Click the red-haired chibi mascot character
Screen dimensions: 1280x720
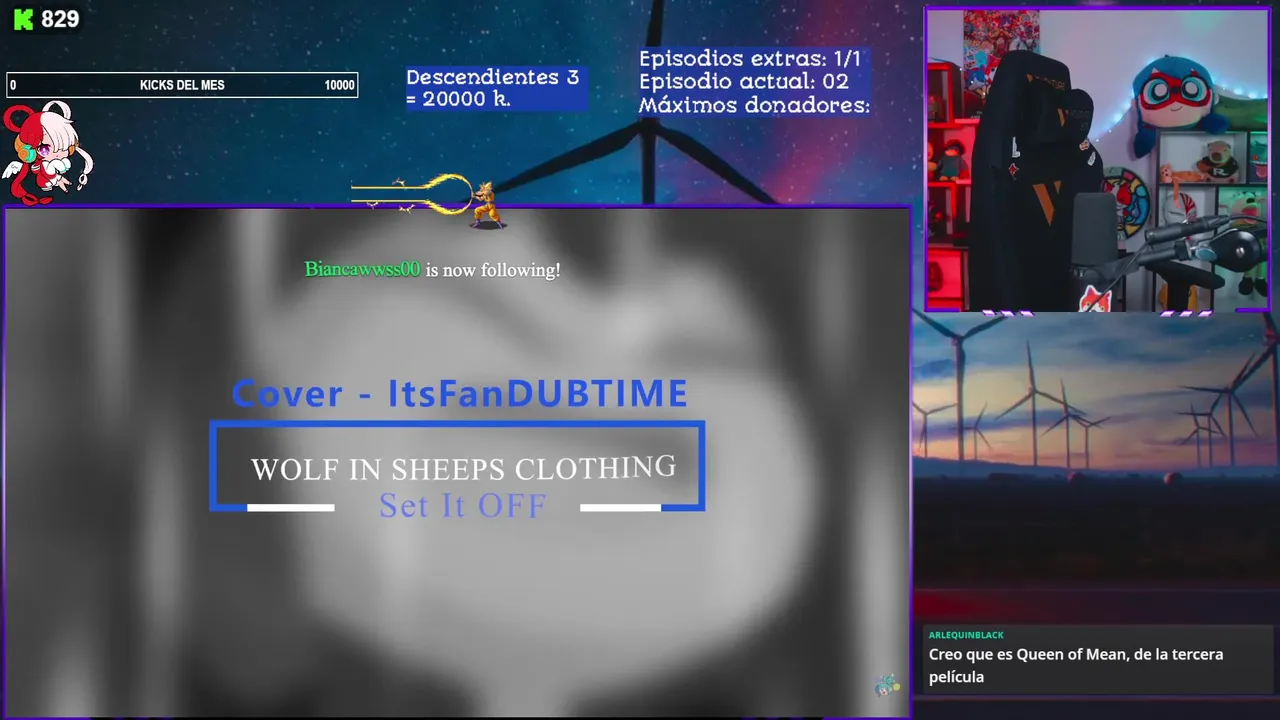click(x=46, y=152)
